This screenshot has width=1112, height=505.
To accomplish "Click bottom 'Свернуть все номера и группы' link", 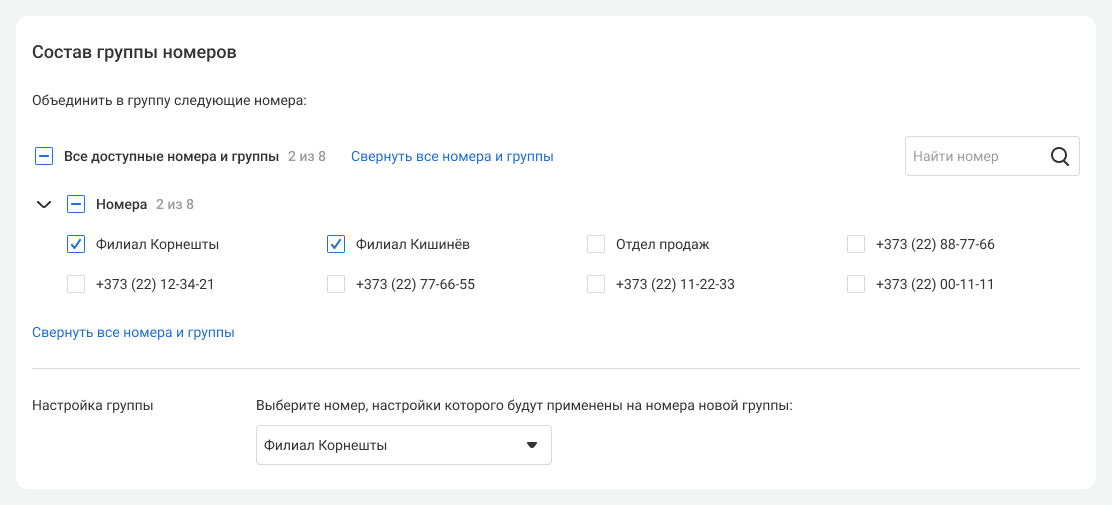I will [133, 332].
